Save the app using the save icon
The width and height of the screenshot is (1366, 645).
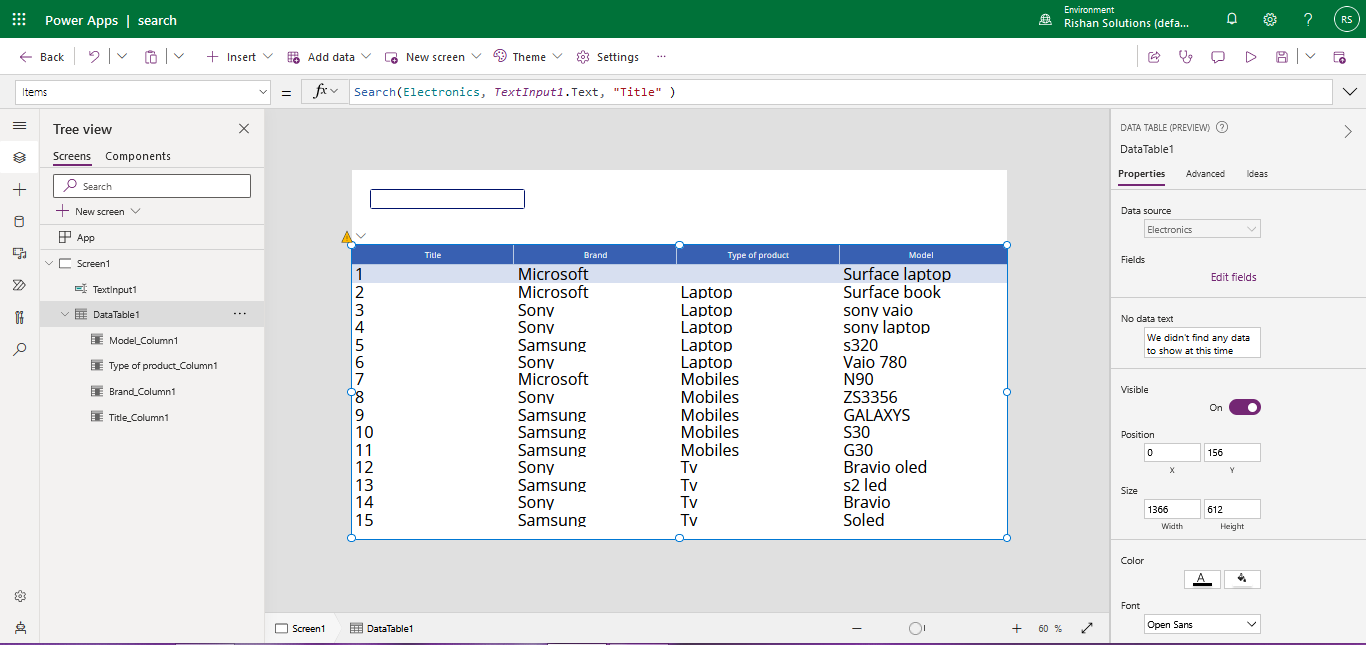[1283, 56]
